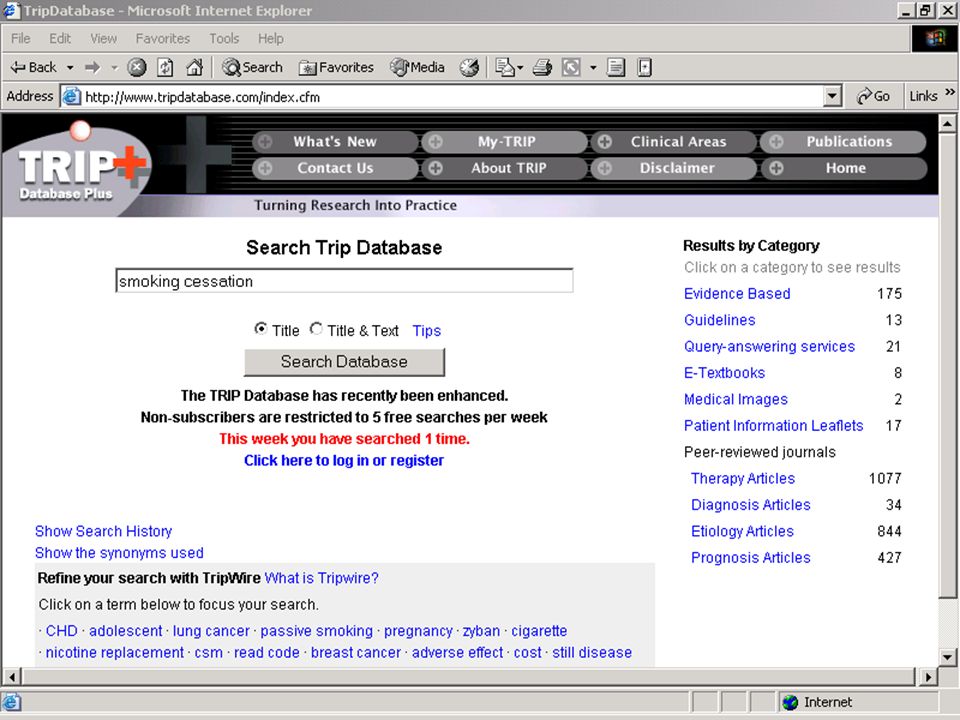The width and height of the screenshot is (960, 720).
Task: Click the Edit page toolbar icon
Action: click(x=571, y=67)
